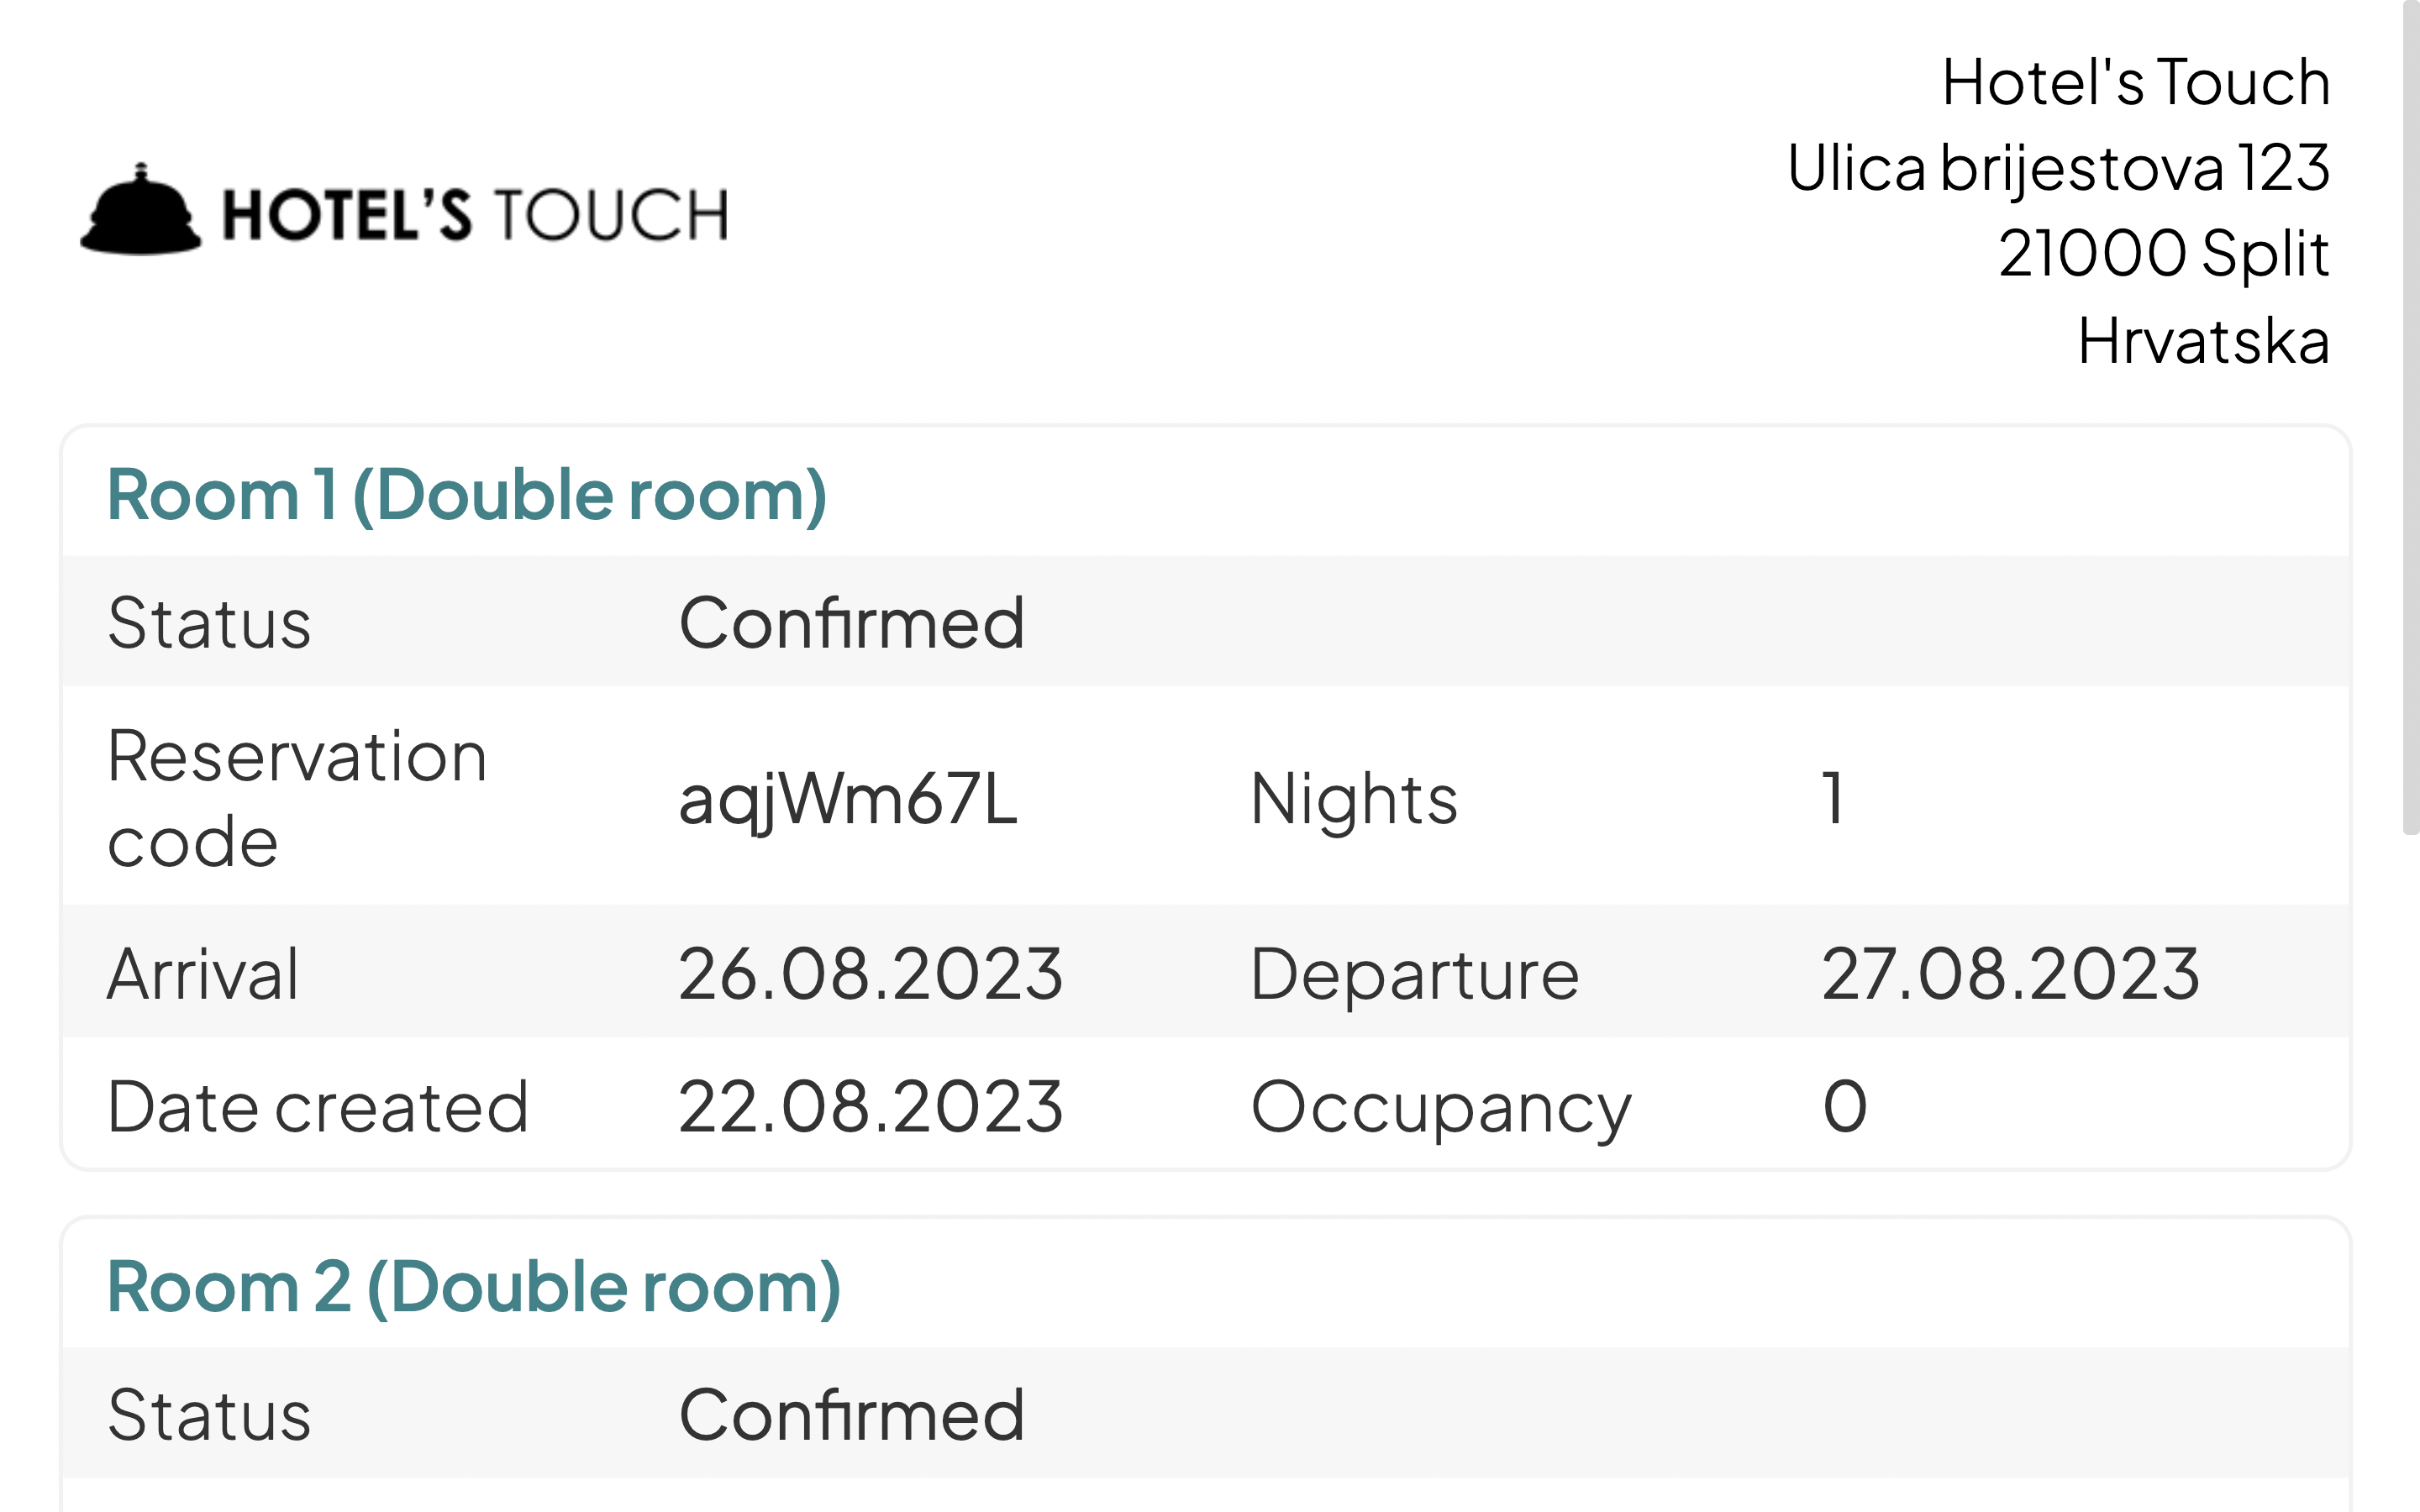Click the Departure label
2420x1512 pixels.
(1414, 974)
